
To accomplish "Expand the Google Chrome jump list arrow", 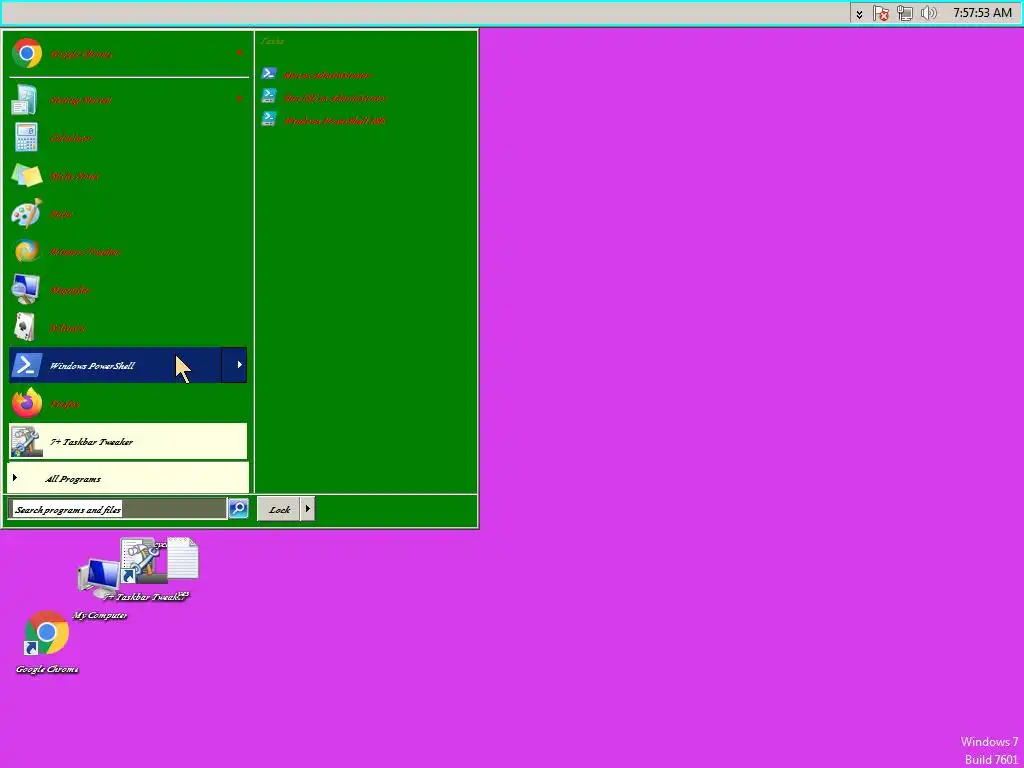I will (239, 54).
